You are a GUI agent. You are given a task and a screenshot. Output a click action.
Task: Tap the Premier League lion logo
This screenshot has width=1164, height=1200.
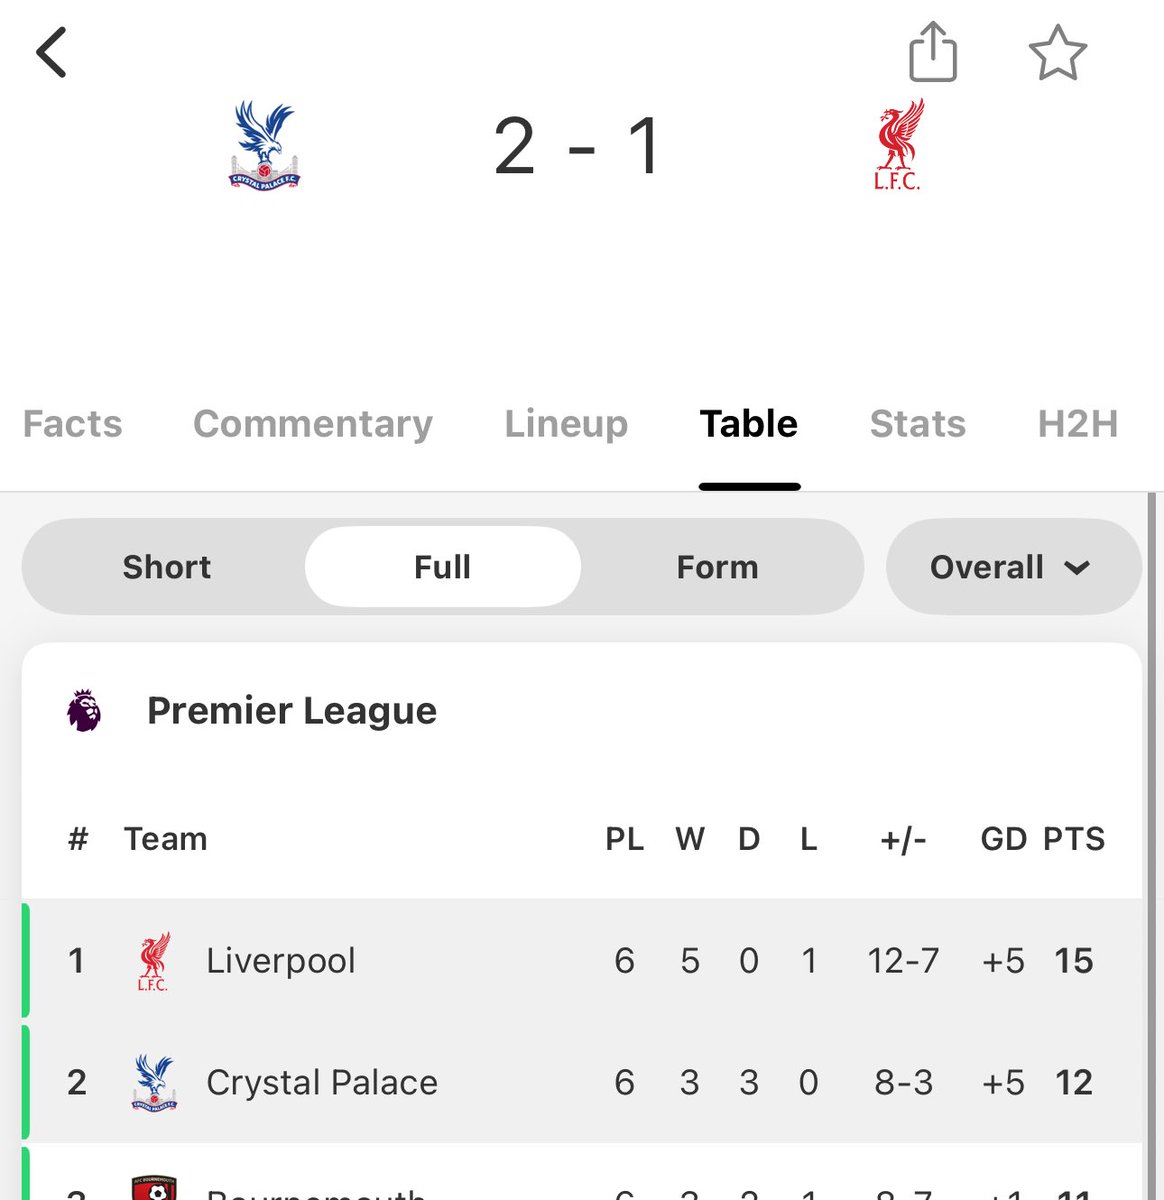[x=84, y=711]
